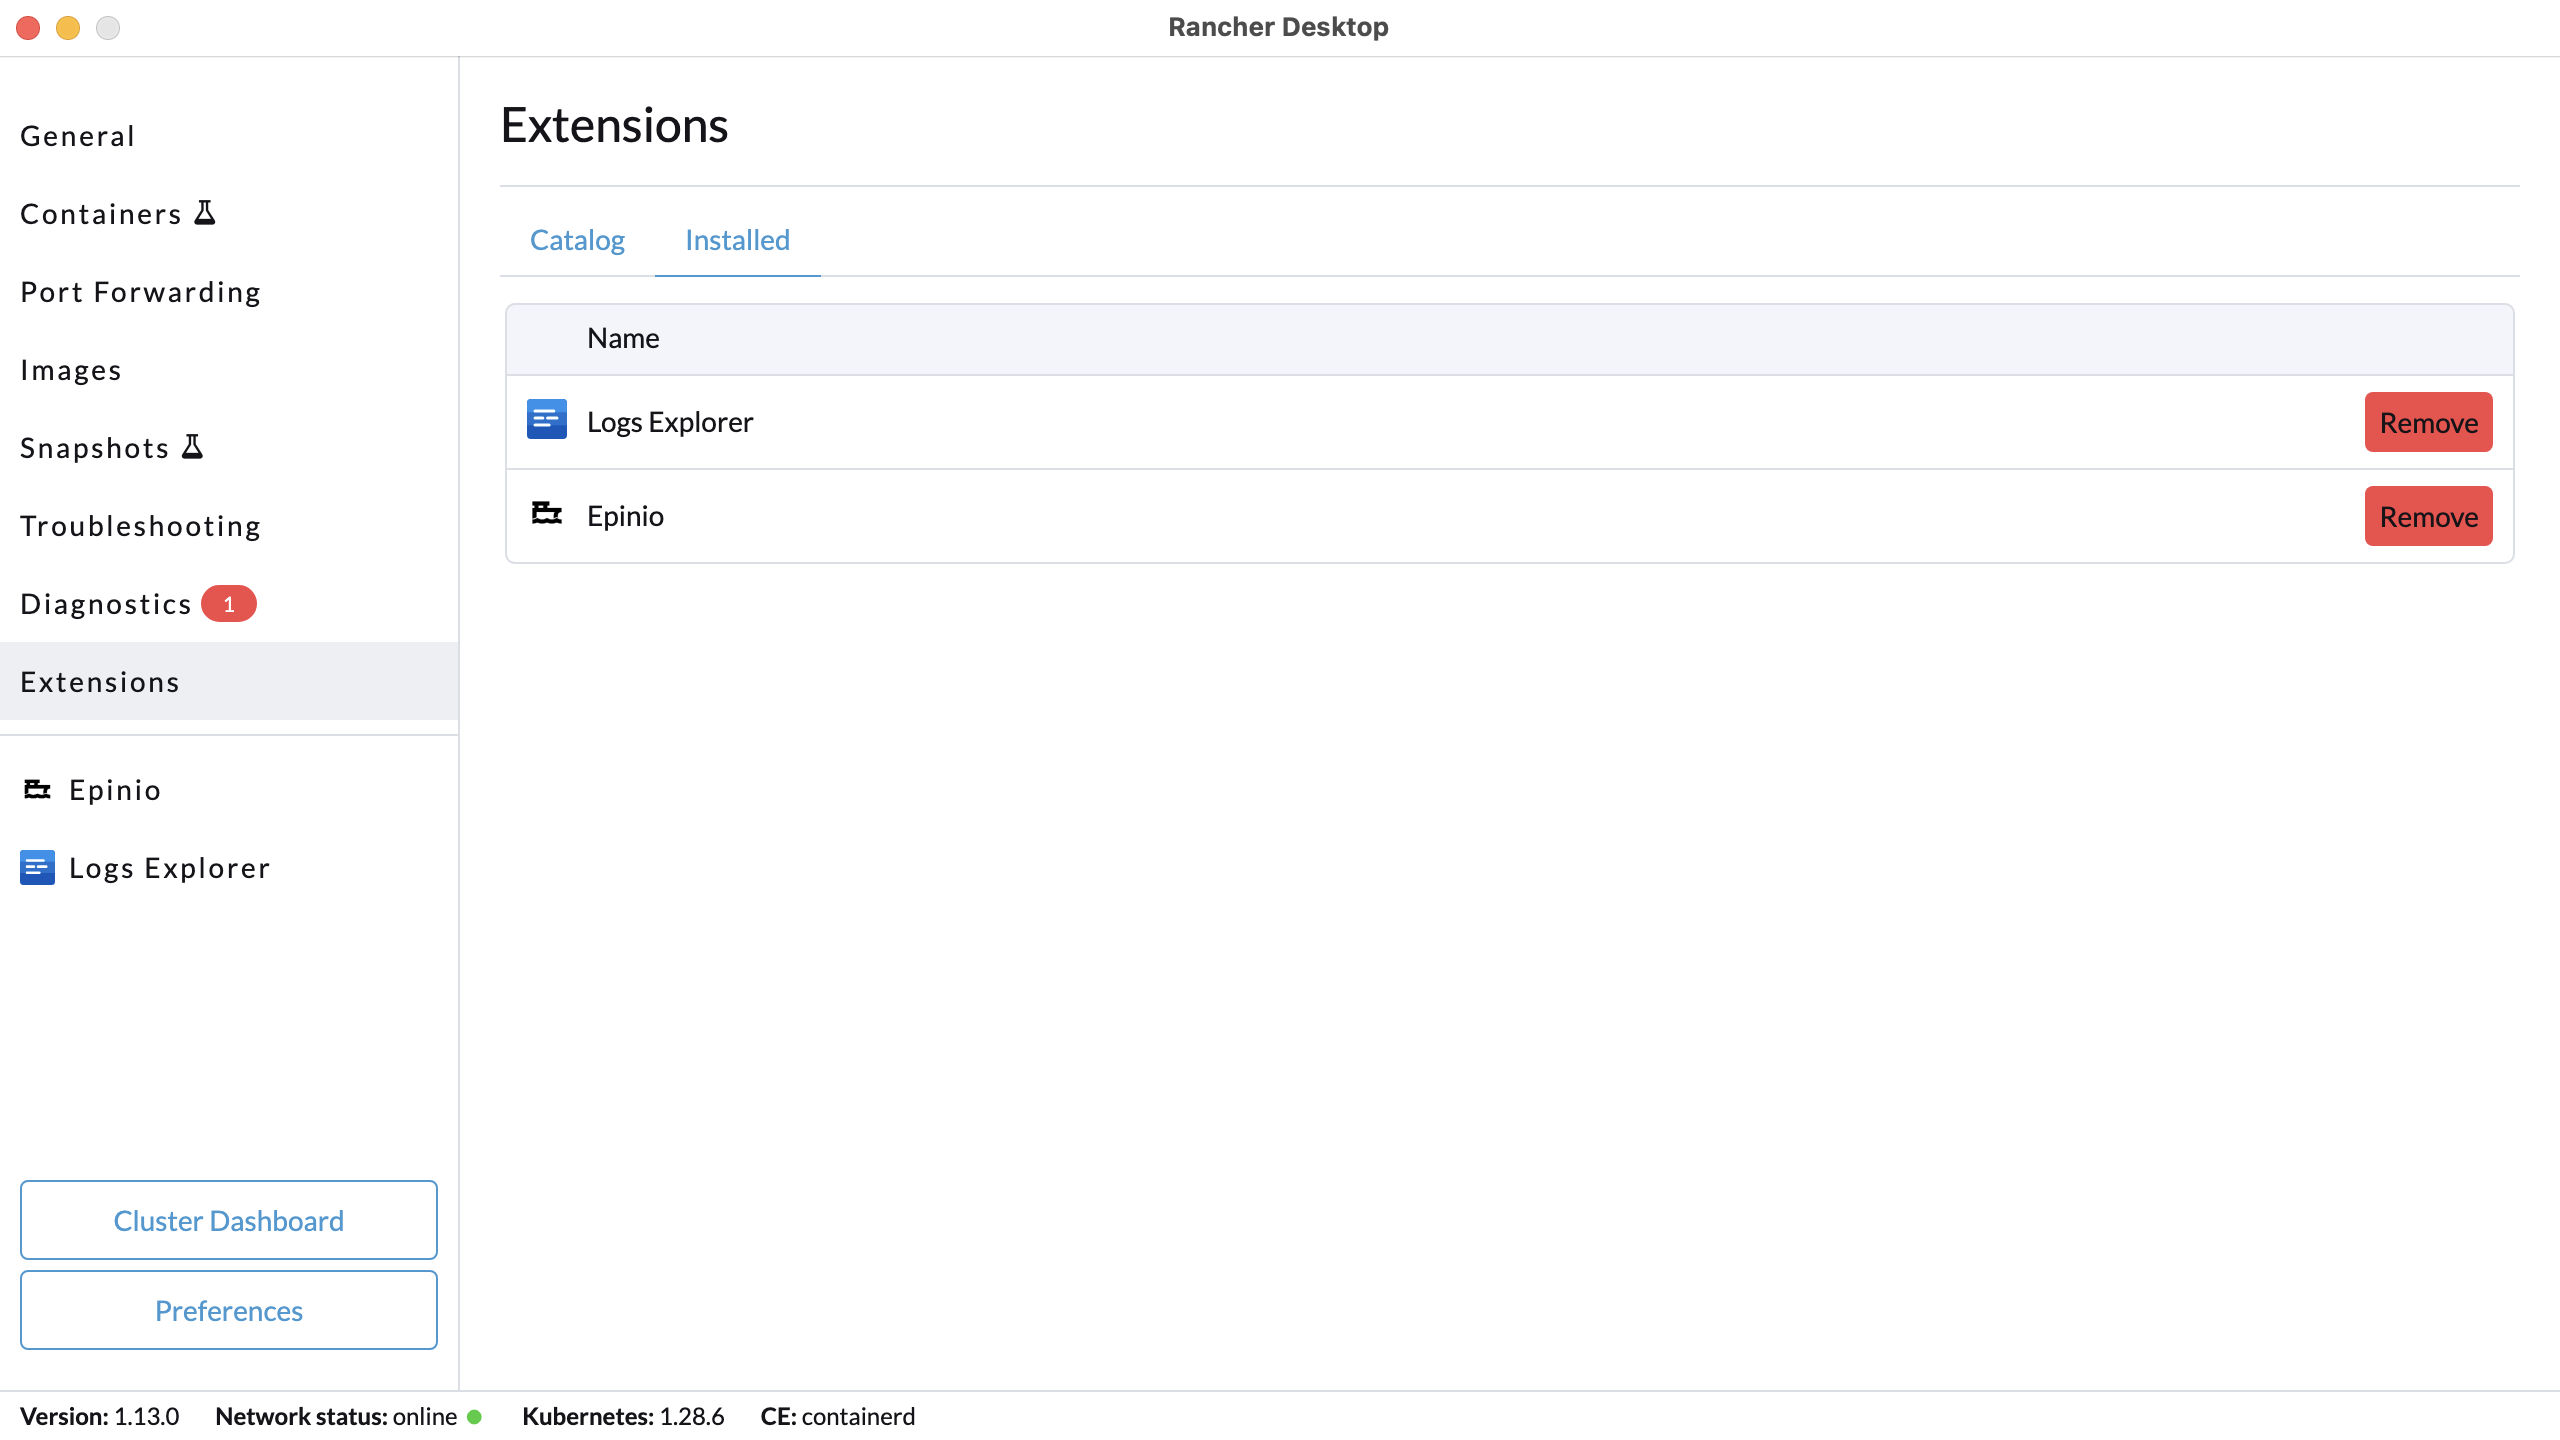Viewport: 2560px width, 1440px height.
Task: Open the Cluster Dashboard
Action: pos(229,1220)
